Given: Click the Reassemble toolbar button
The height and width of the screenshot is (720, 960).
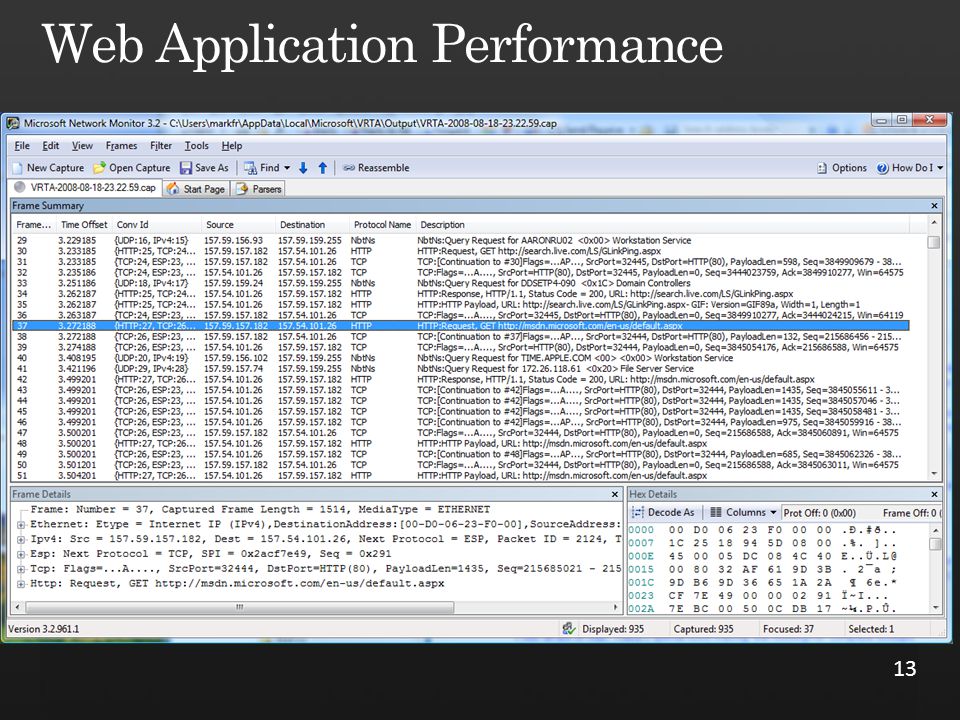Looking at the screenshot, I should tap(376, 168).
